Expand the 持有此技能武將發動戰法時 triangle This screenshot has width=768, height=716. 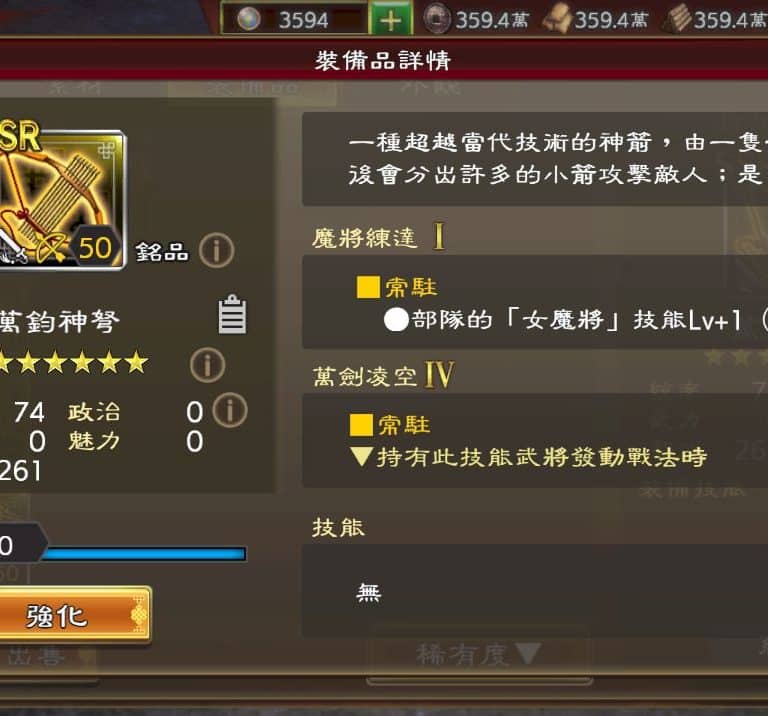pos(362,457)
